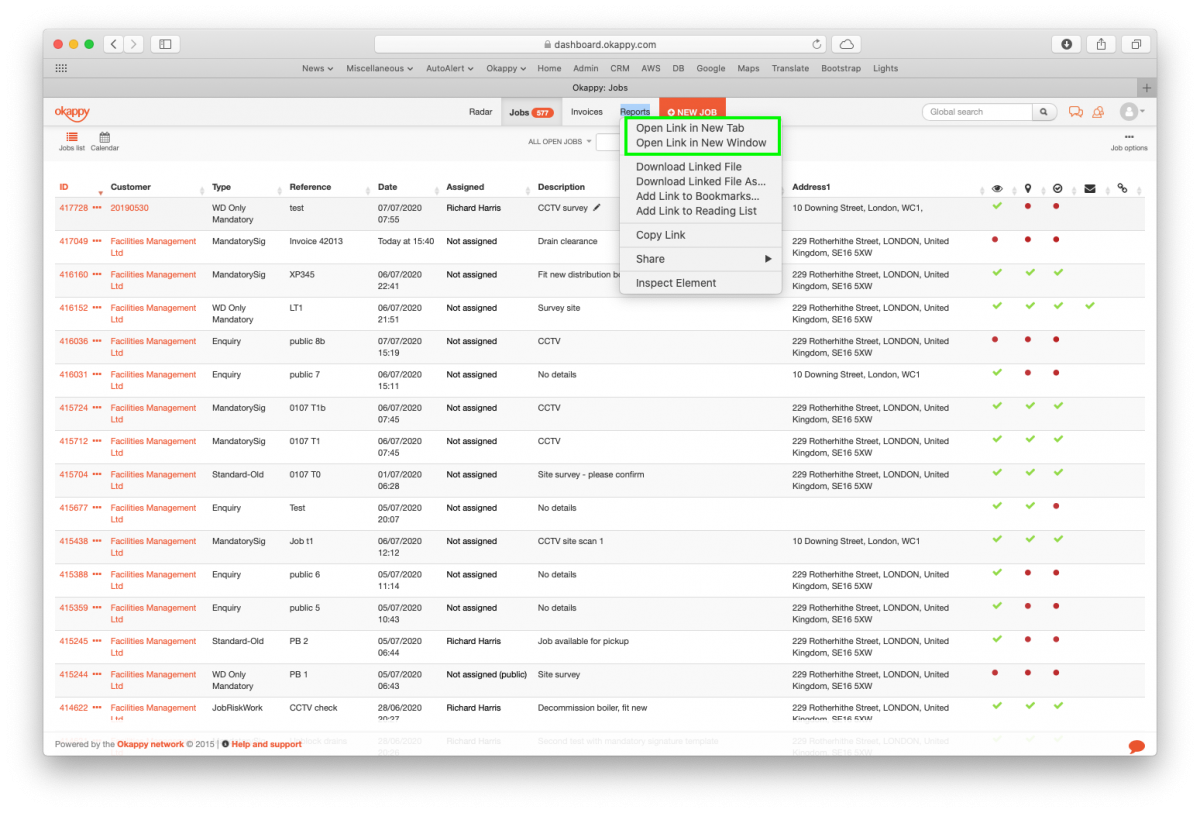Switch to Calendar view using the calendar icon
The image size is (1200, 813).
(x=104, y=138)
